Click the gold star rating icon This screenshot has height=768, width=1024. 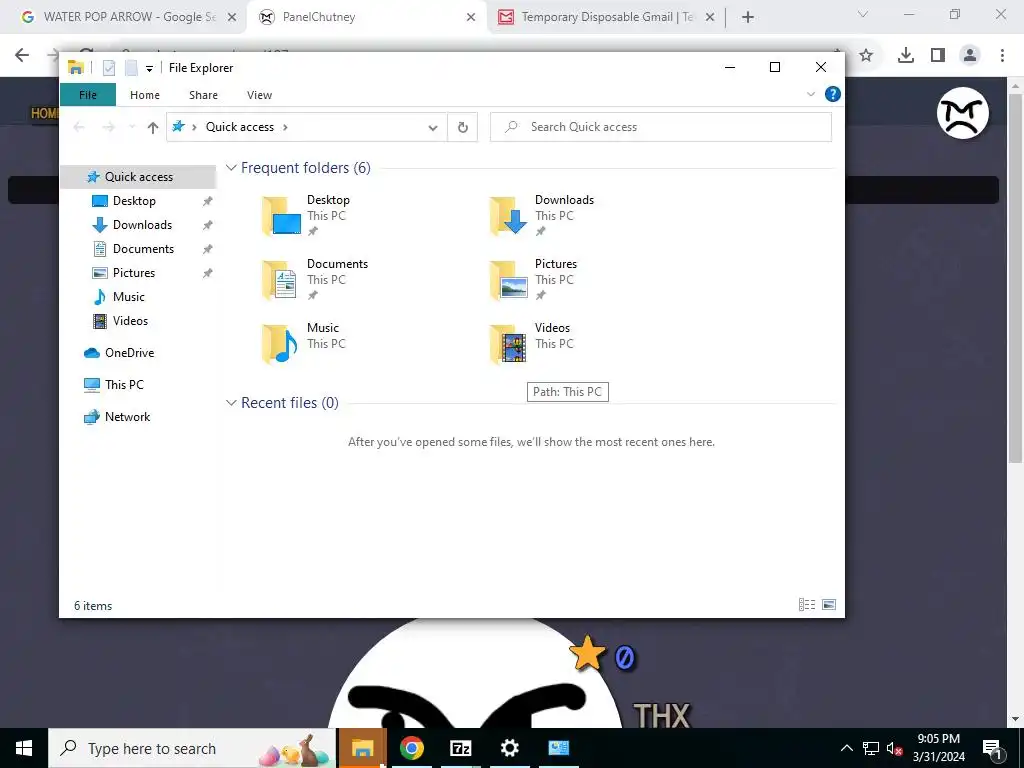click(586, 653)
